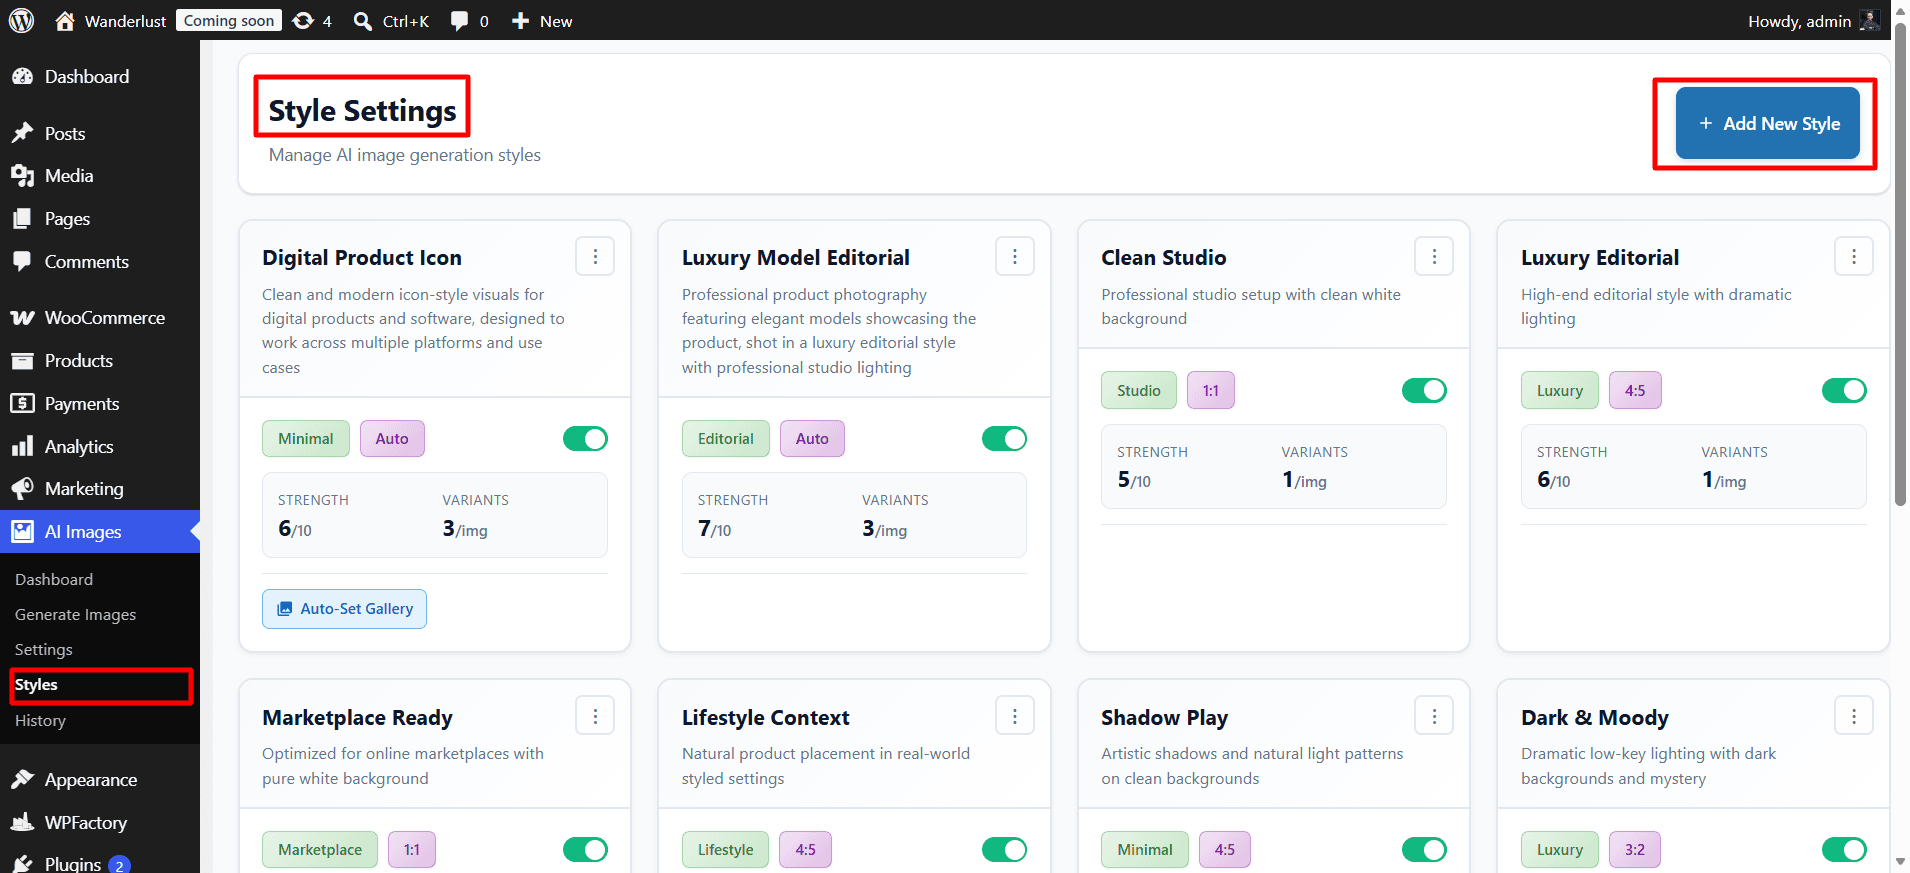The image size is (1910, 873).
Task: Open Shadow Play three-dot menu
Action: click(x=1434, y=716)
